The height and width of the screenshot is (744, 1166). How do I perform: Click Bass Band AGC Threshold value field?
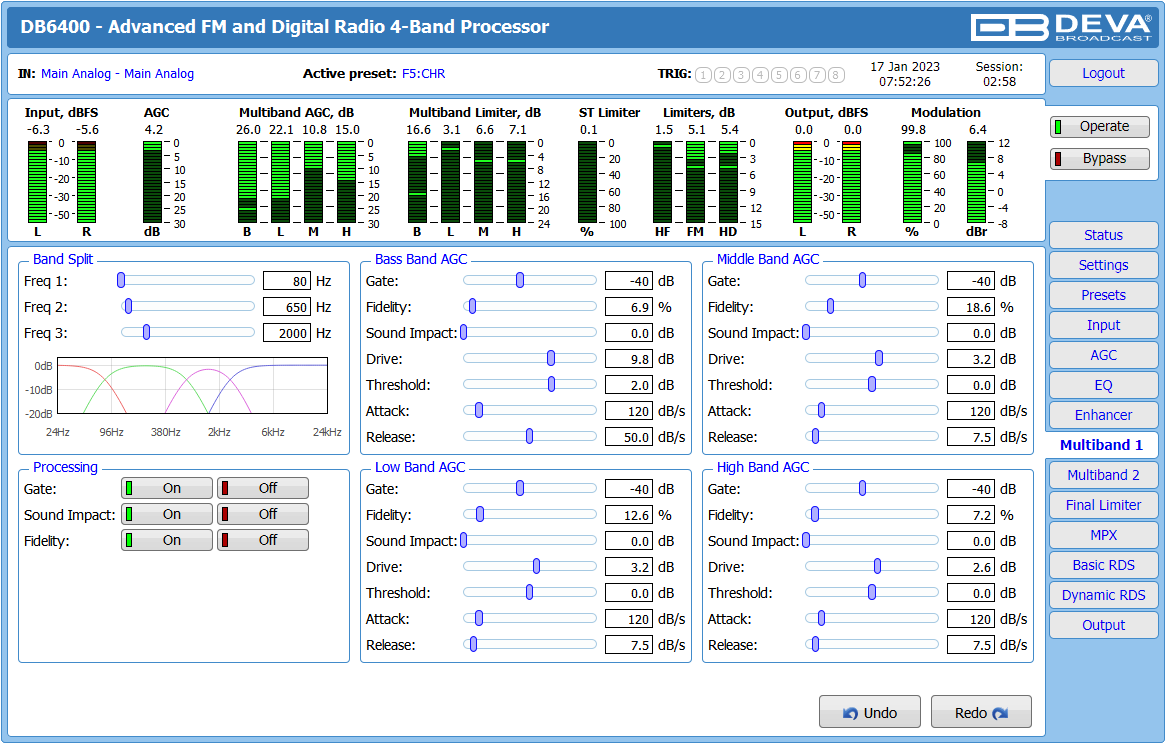629,385
